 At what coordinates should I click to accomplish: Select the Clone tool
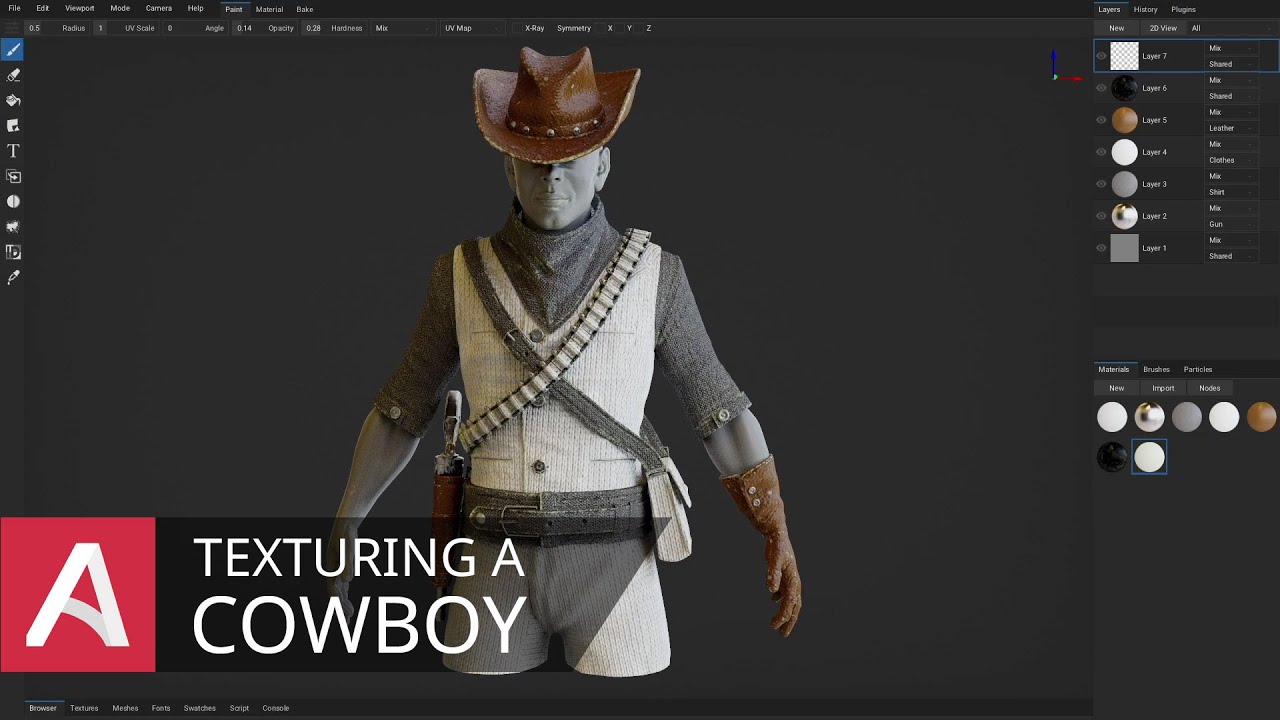click(13, 176)
